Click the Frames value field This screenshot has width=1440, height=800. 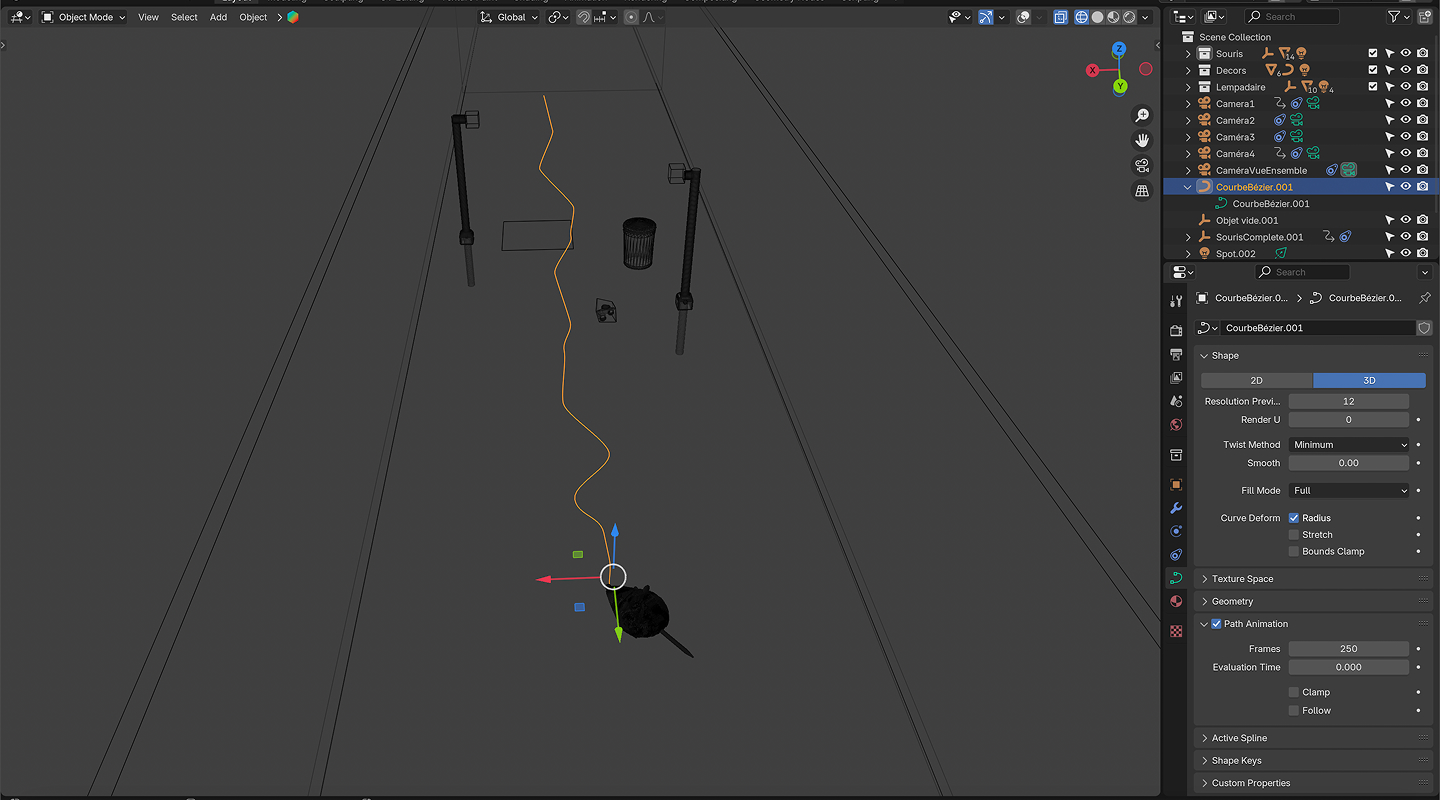tap(1348, 649)
